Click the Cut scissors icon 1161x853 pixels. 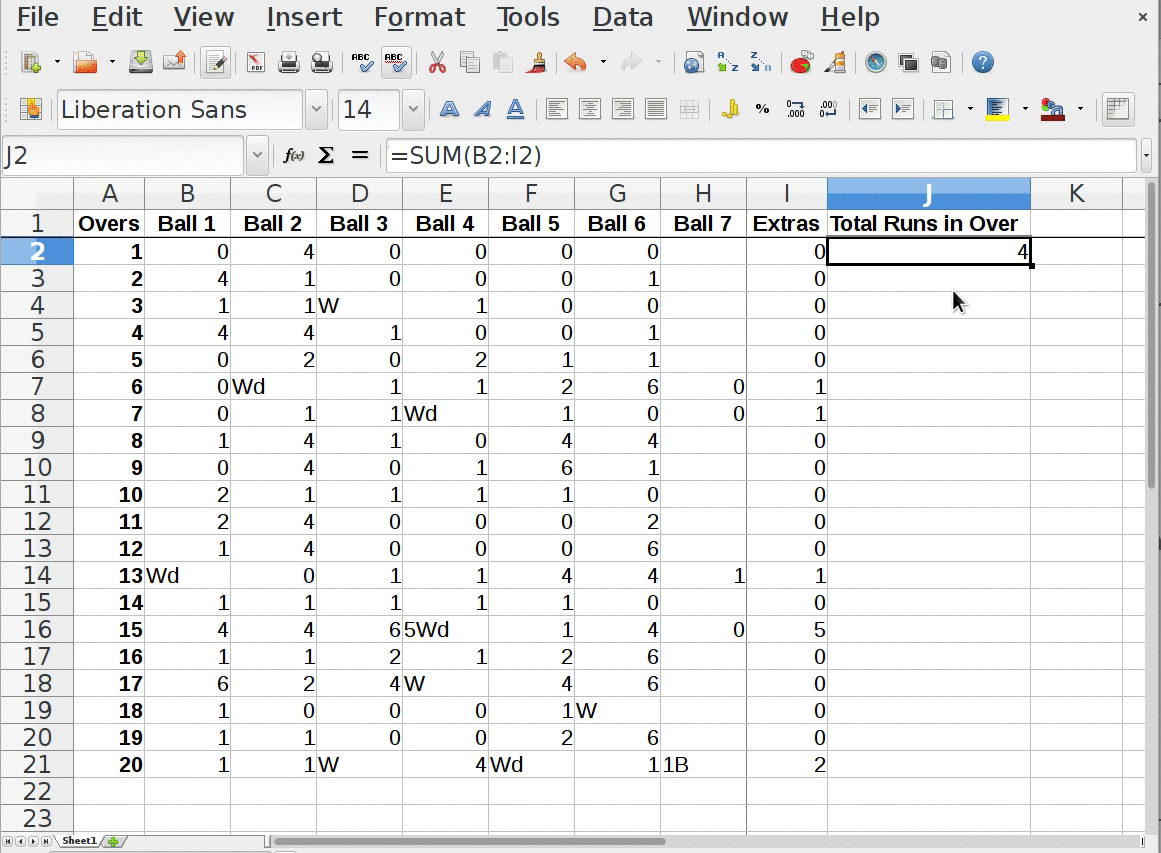click(x=437, y=63)
